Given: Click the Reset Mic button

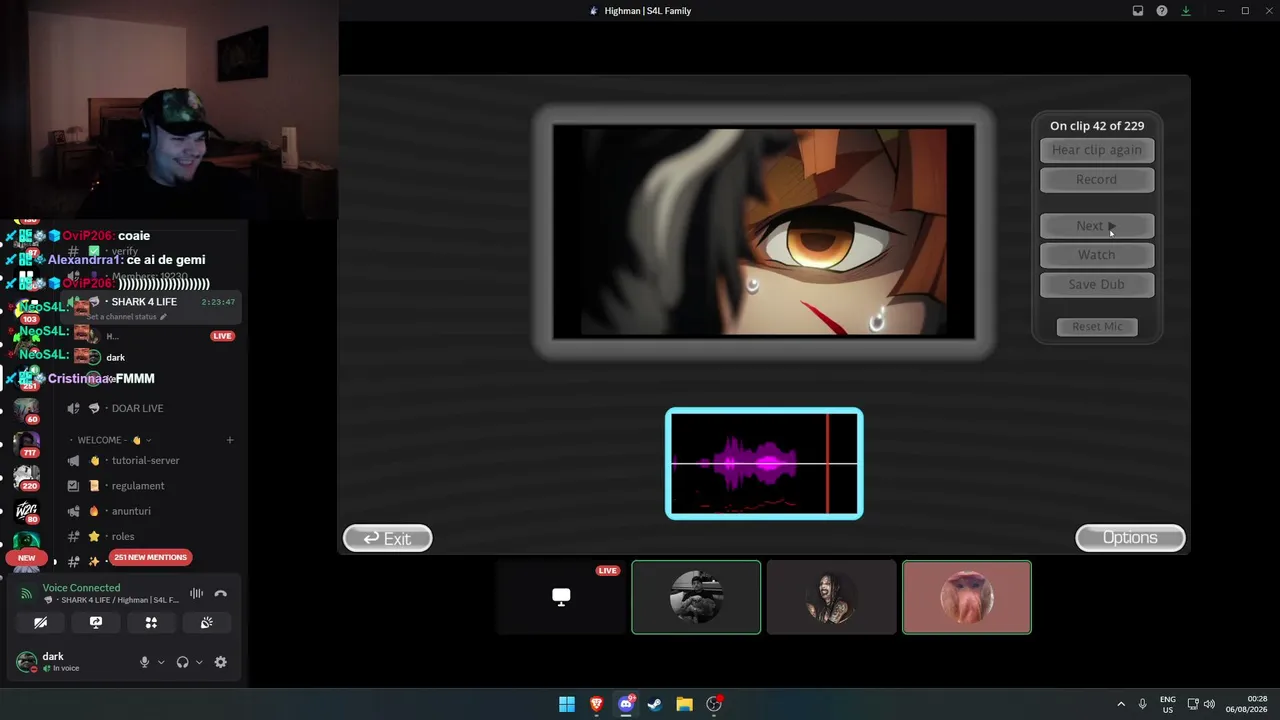Looking at the screenshot, I should coord(1097,327).
